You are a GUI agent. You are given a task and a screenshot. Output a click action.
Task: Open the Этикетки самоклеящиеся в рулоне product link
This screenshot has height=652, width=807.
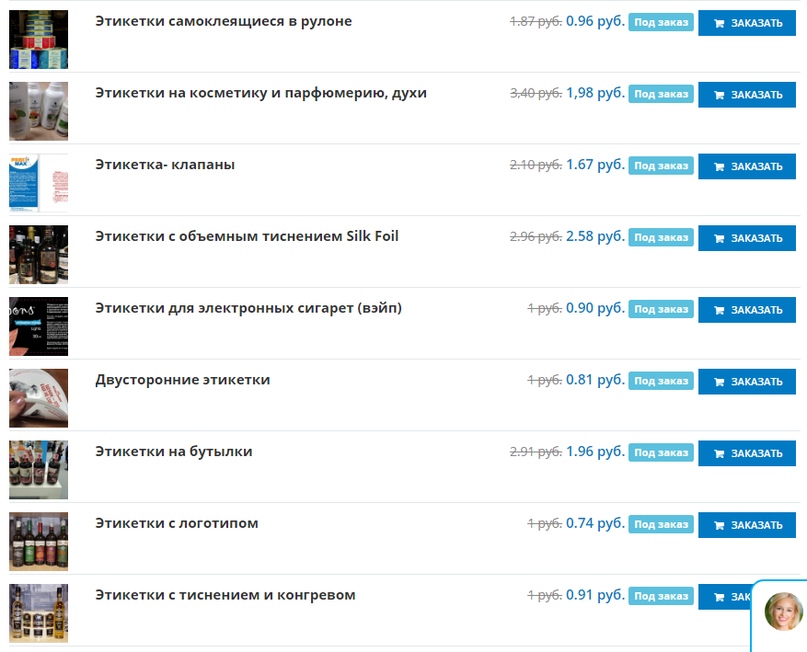(223, 21)
